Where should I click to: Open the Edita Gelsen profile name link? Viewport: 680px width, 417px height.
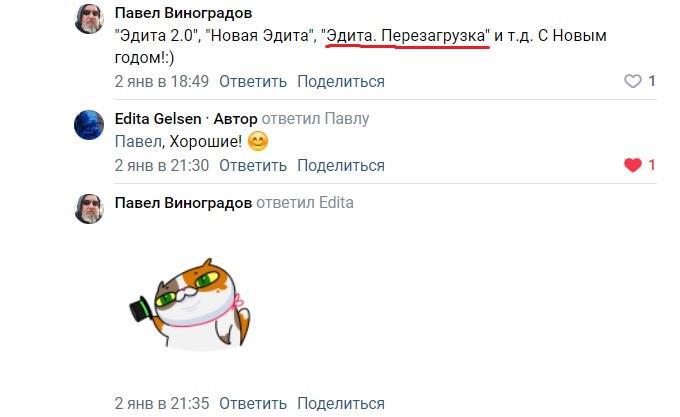point(158,119)
